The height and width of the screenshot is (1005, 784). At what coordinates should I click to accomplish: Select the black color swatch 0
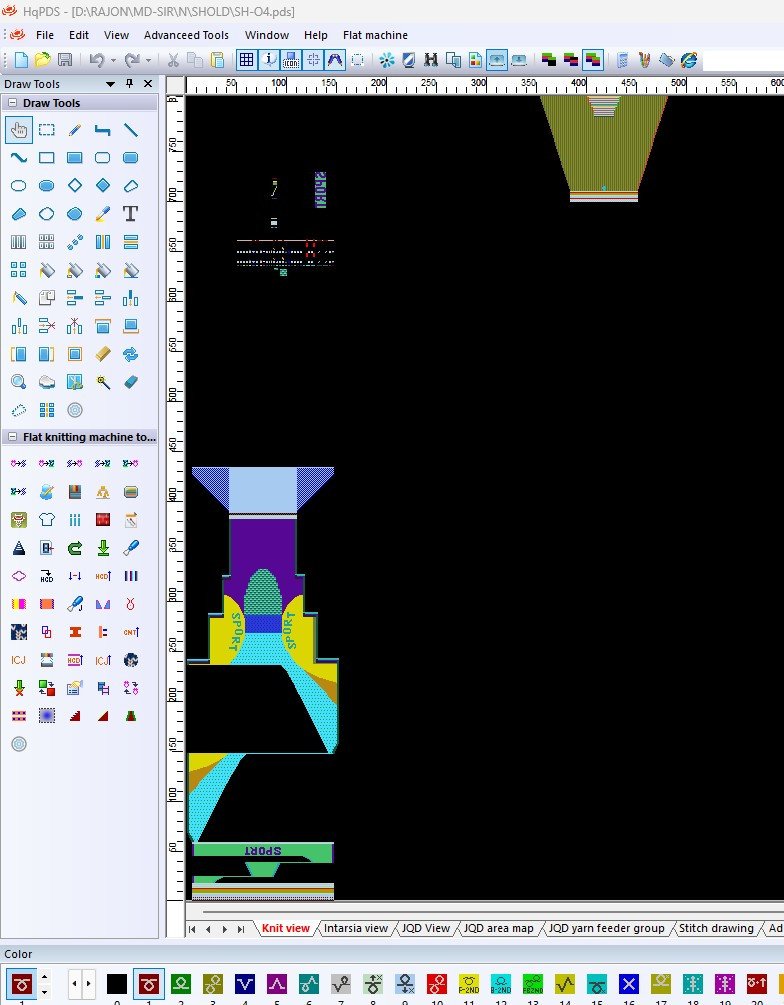tap(117, 983)
